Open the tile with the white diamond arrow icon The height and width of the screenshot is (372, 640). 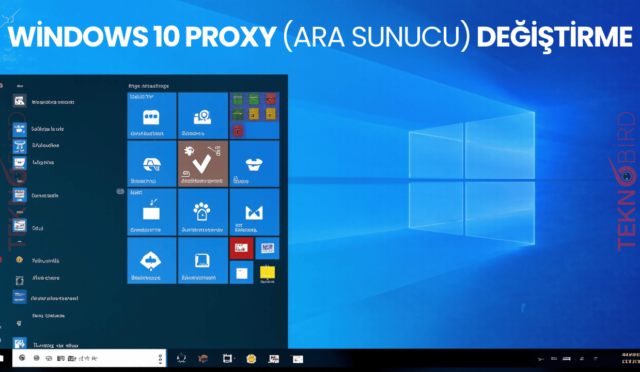[x=152, y=261]
